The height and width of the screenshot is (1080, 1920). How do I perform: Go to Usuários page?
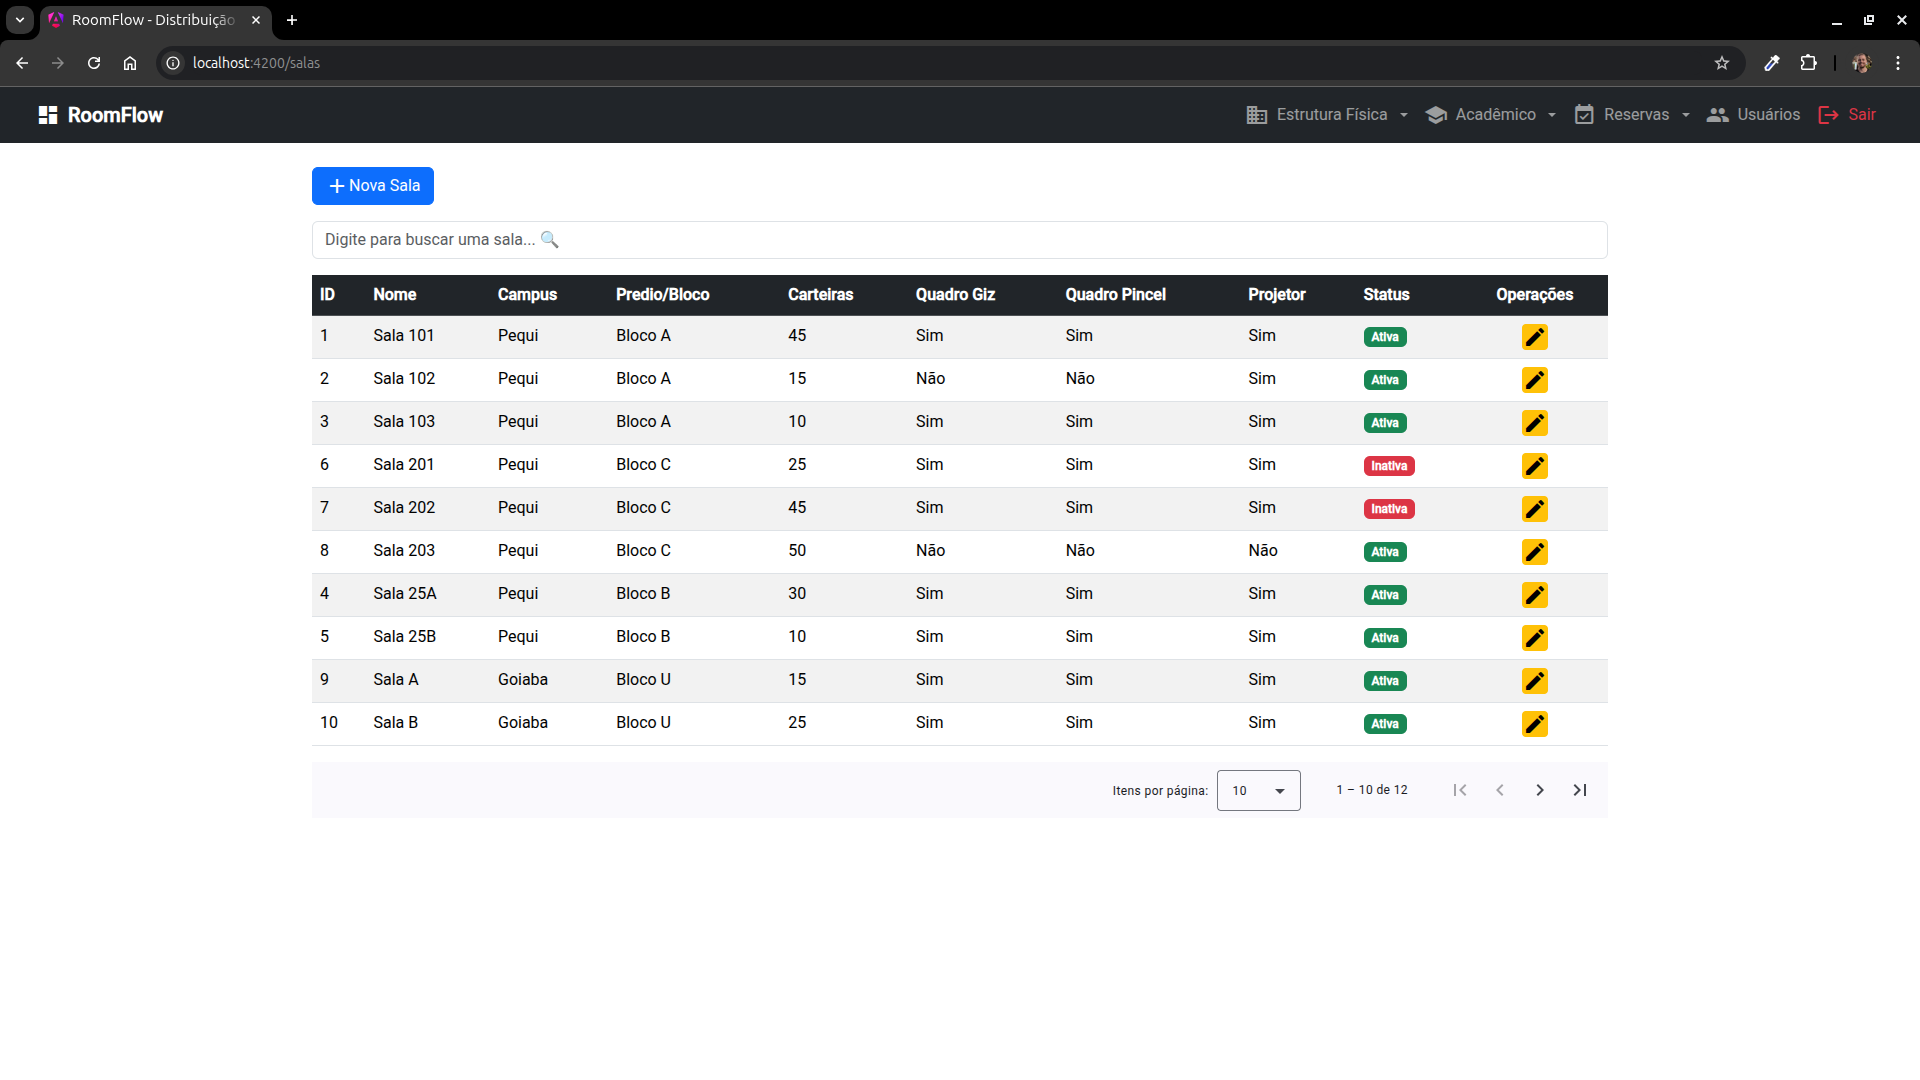tap(1753, 115)
